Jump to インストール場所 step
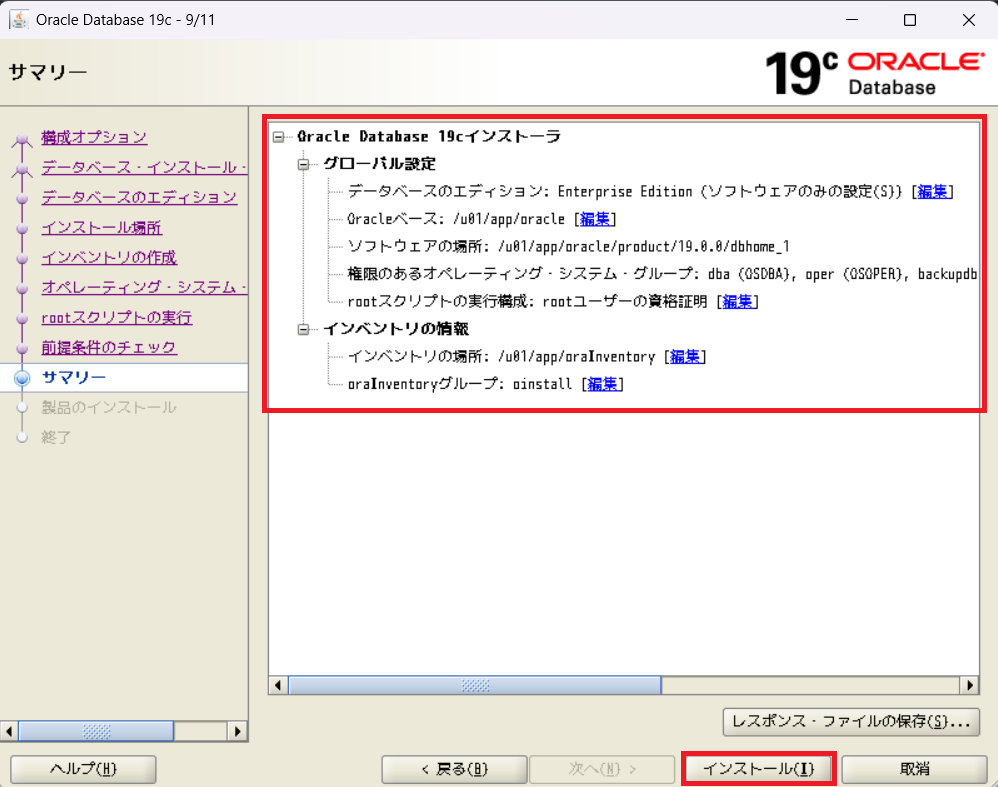Image resolution: width=998 pixels, height=787 pixels. click(101, 227)
